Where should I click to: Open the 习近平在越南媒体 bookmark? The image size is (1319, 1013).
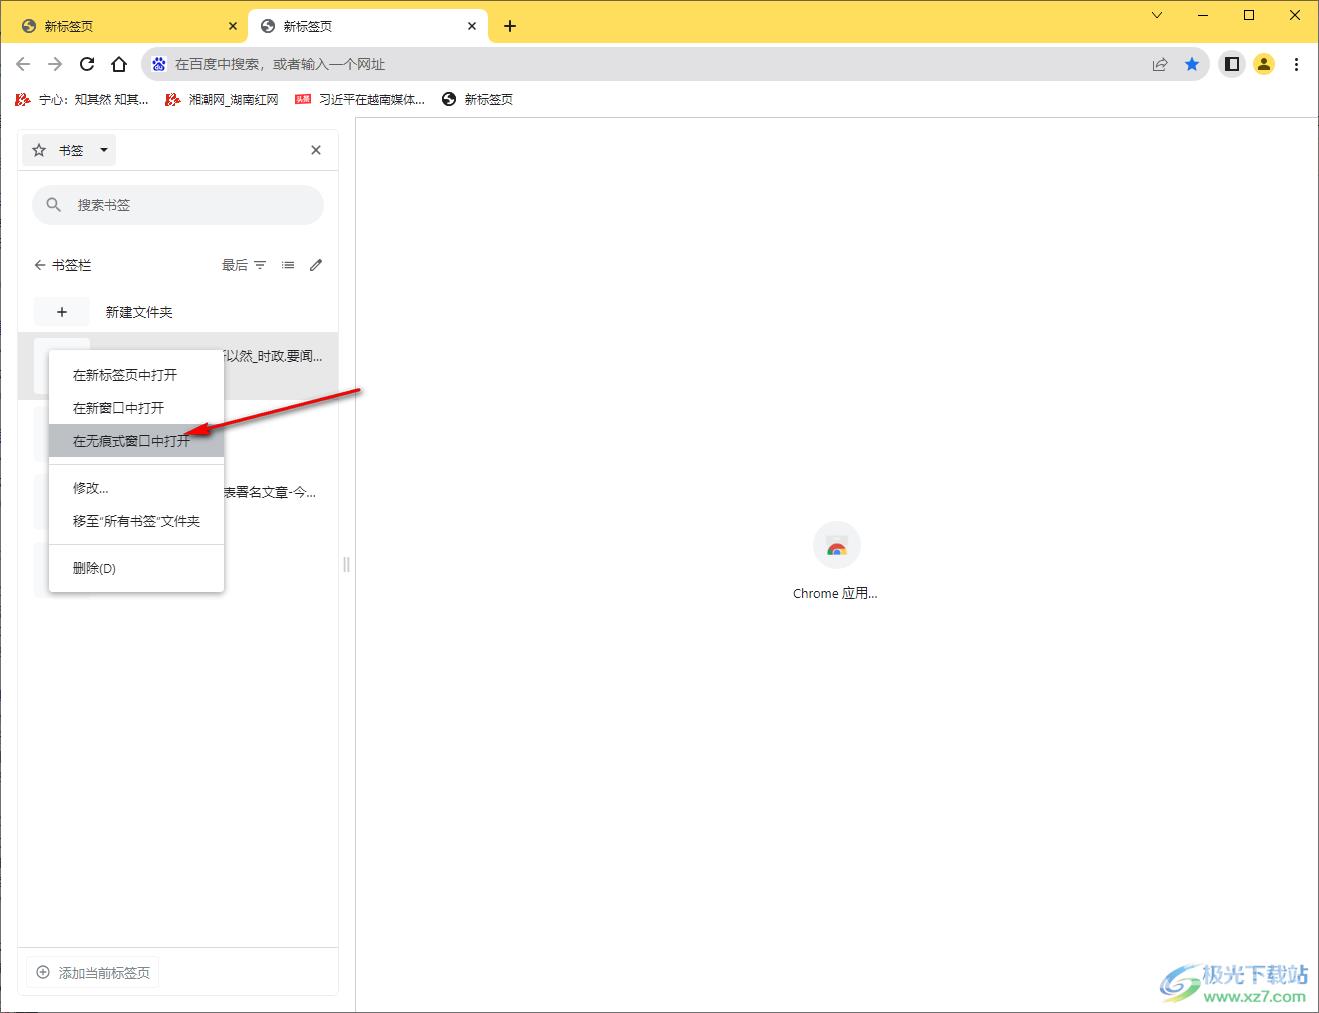360,99
